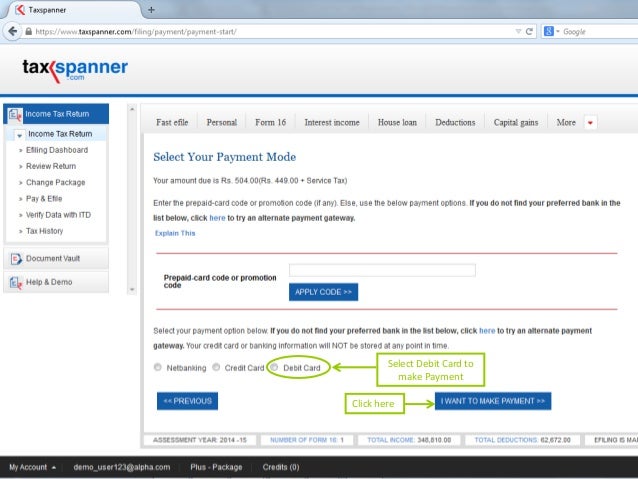Open Efiling Dashboard in sidebar
Viewport: 638px width, 479px height.
(x=57, y=150)
